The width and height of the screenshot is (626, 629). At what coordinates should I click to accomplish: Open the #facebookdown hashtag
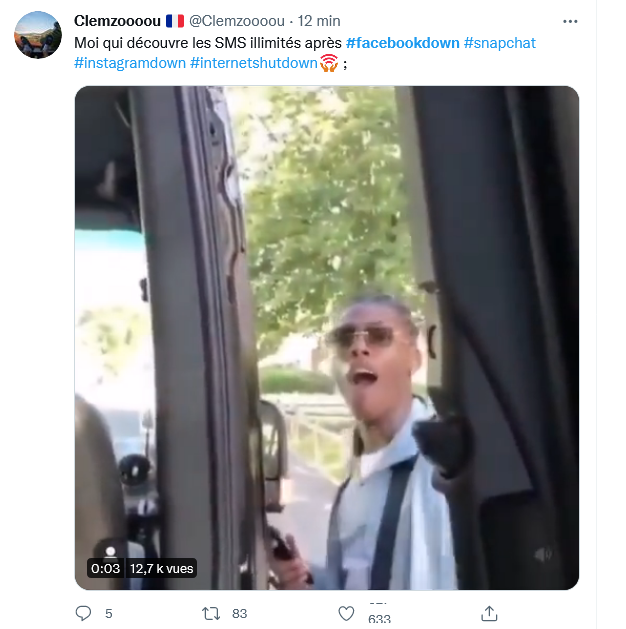tap(402, 43)
